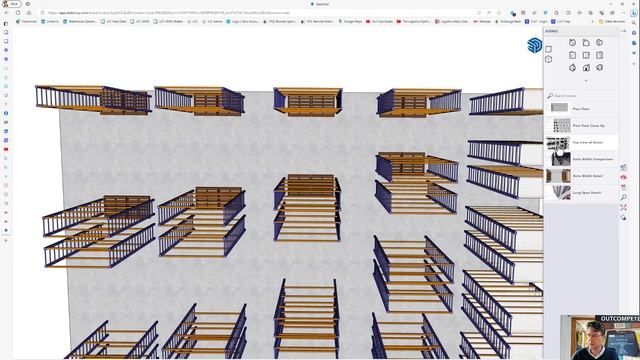Open the Aisle Width Comparison scene thumbnail
Viewport: 640px width, 360px height.
pyautogui.click(x=561, y=159)
